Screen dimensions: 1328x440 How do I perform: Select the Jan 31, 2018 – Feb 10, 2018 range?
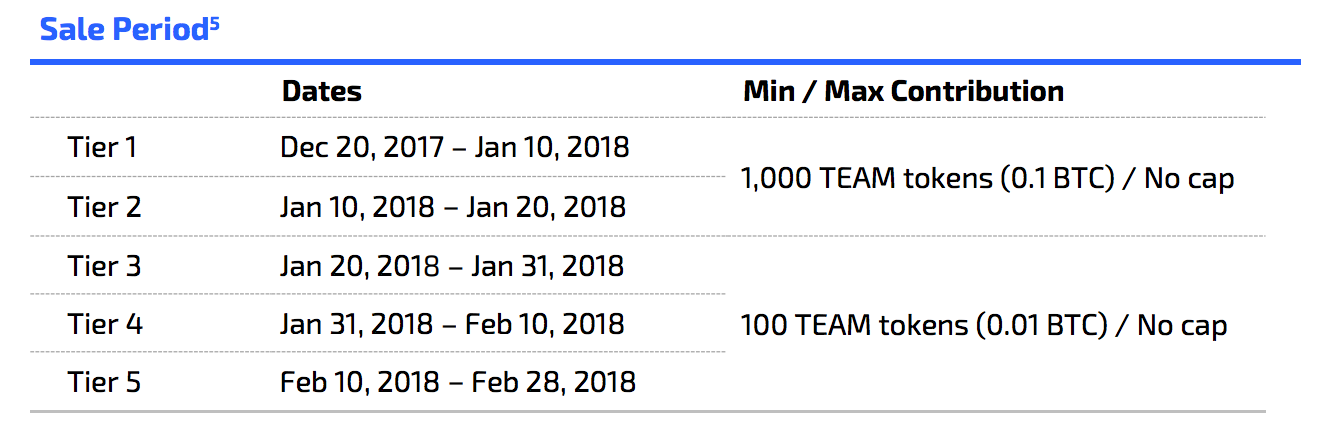(x=452, y=324)
